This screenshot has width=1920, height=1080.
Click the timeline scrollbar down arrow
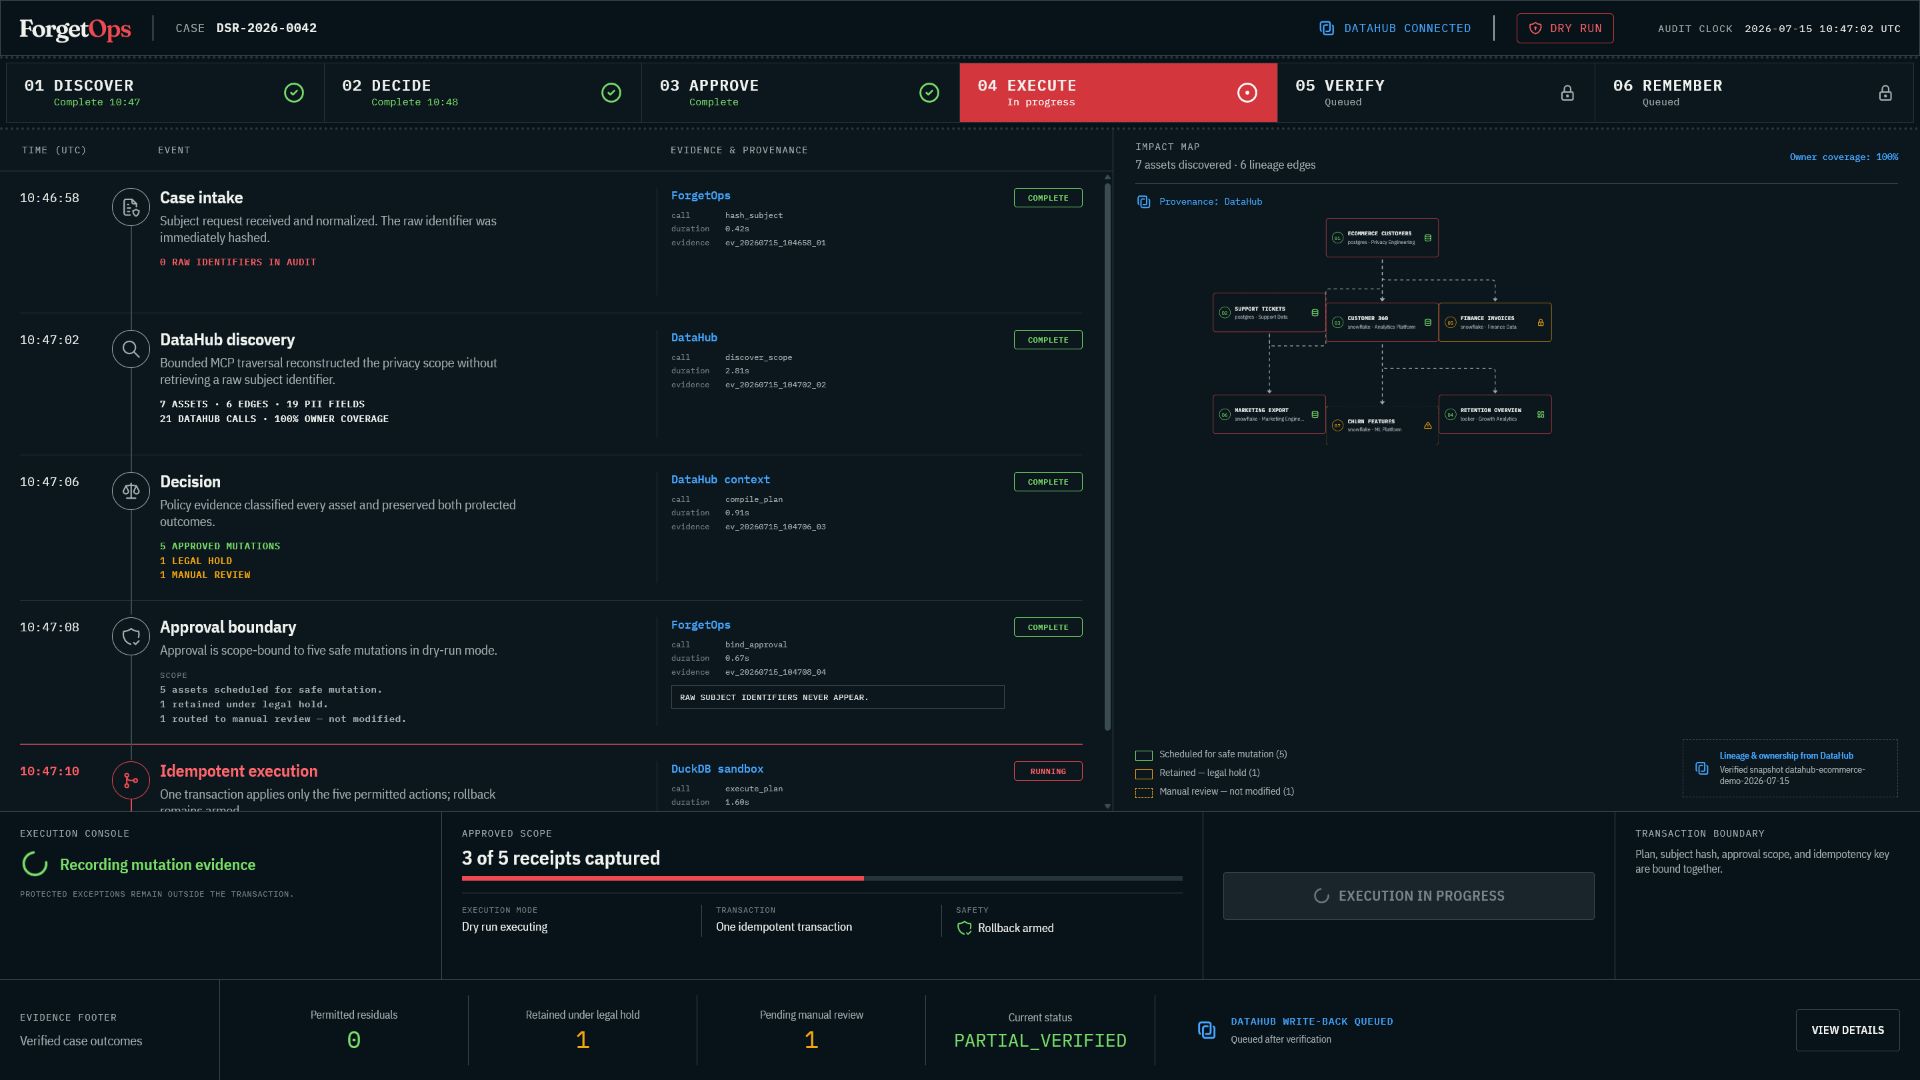[x=1107, y=806]
